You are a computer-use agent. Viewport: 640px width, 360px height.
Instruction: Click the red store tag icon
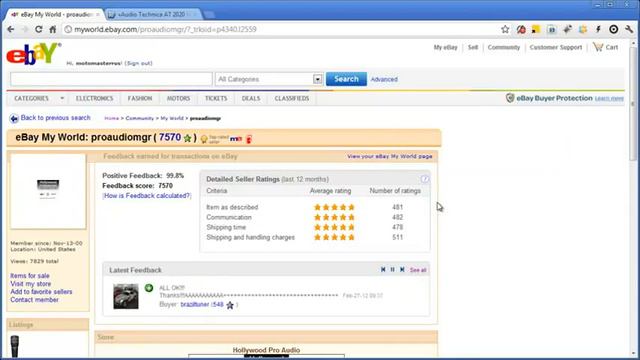point(249,139)
